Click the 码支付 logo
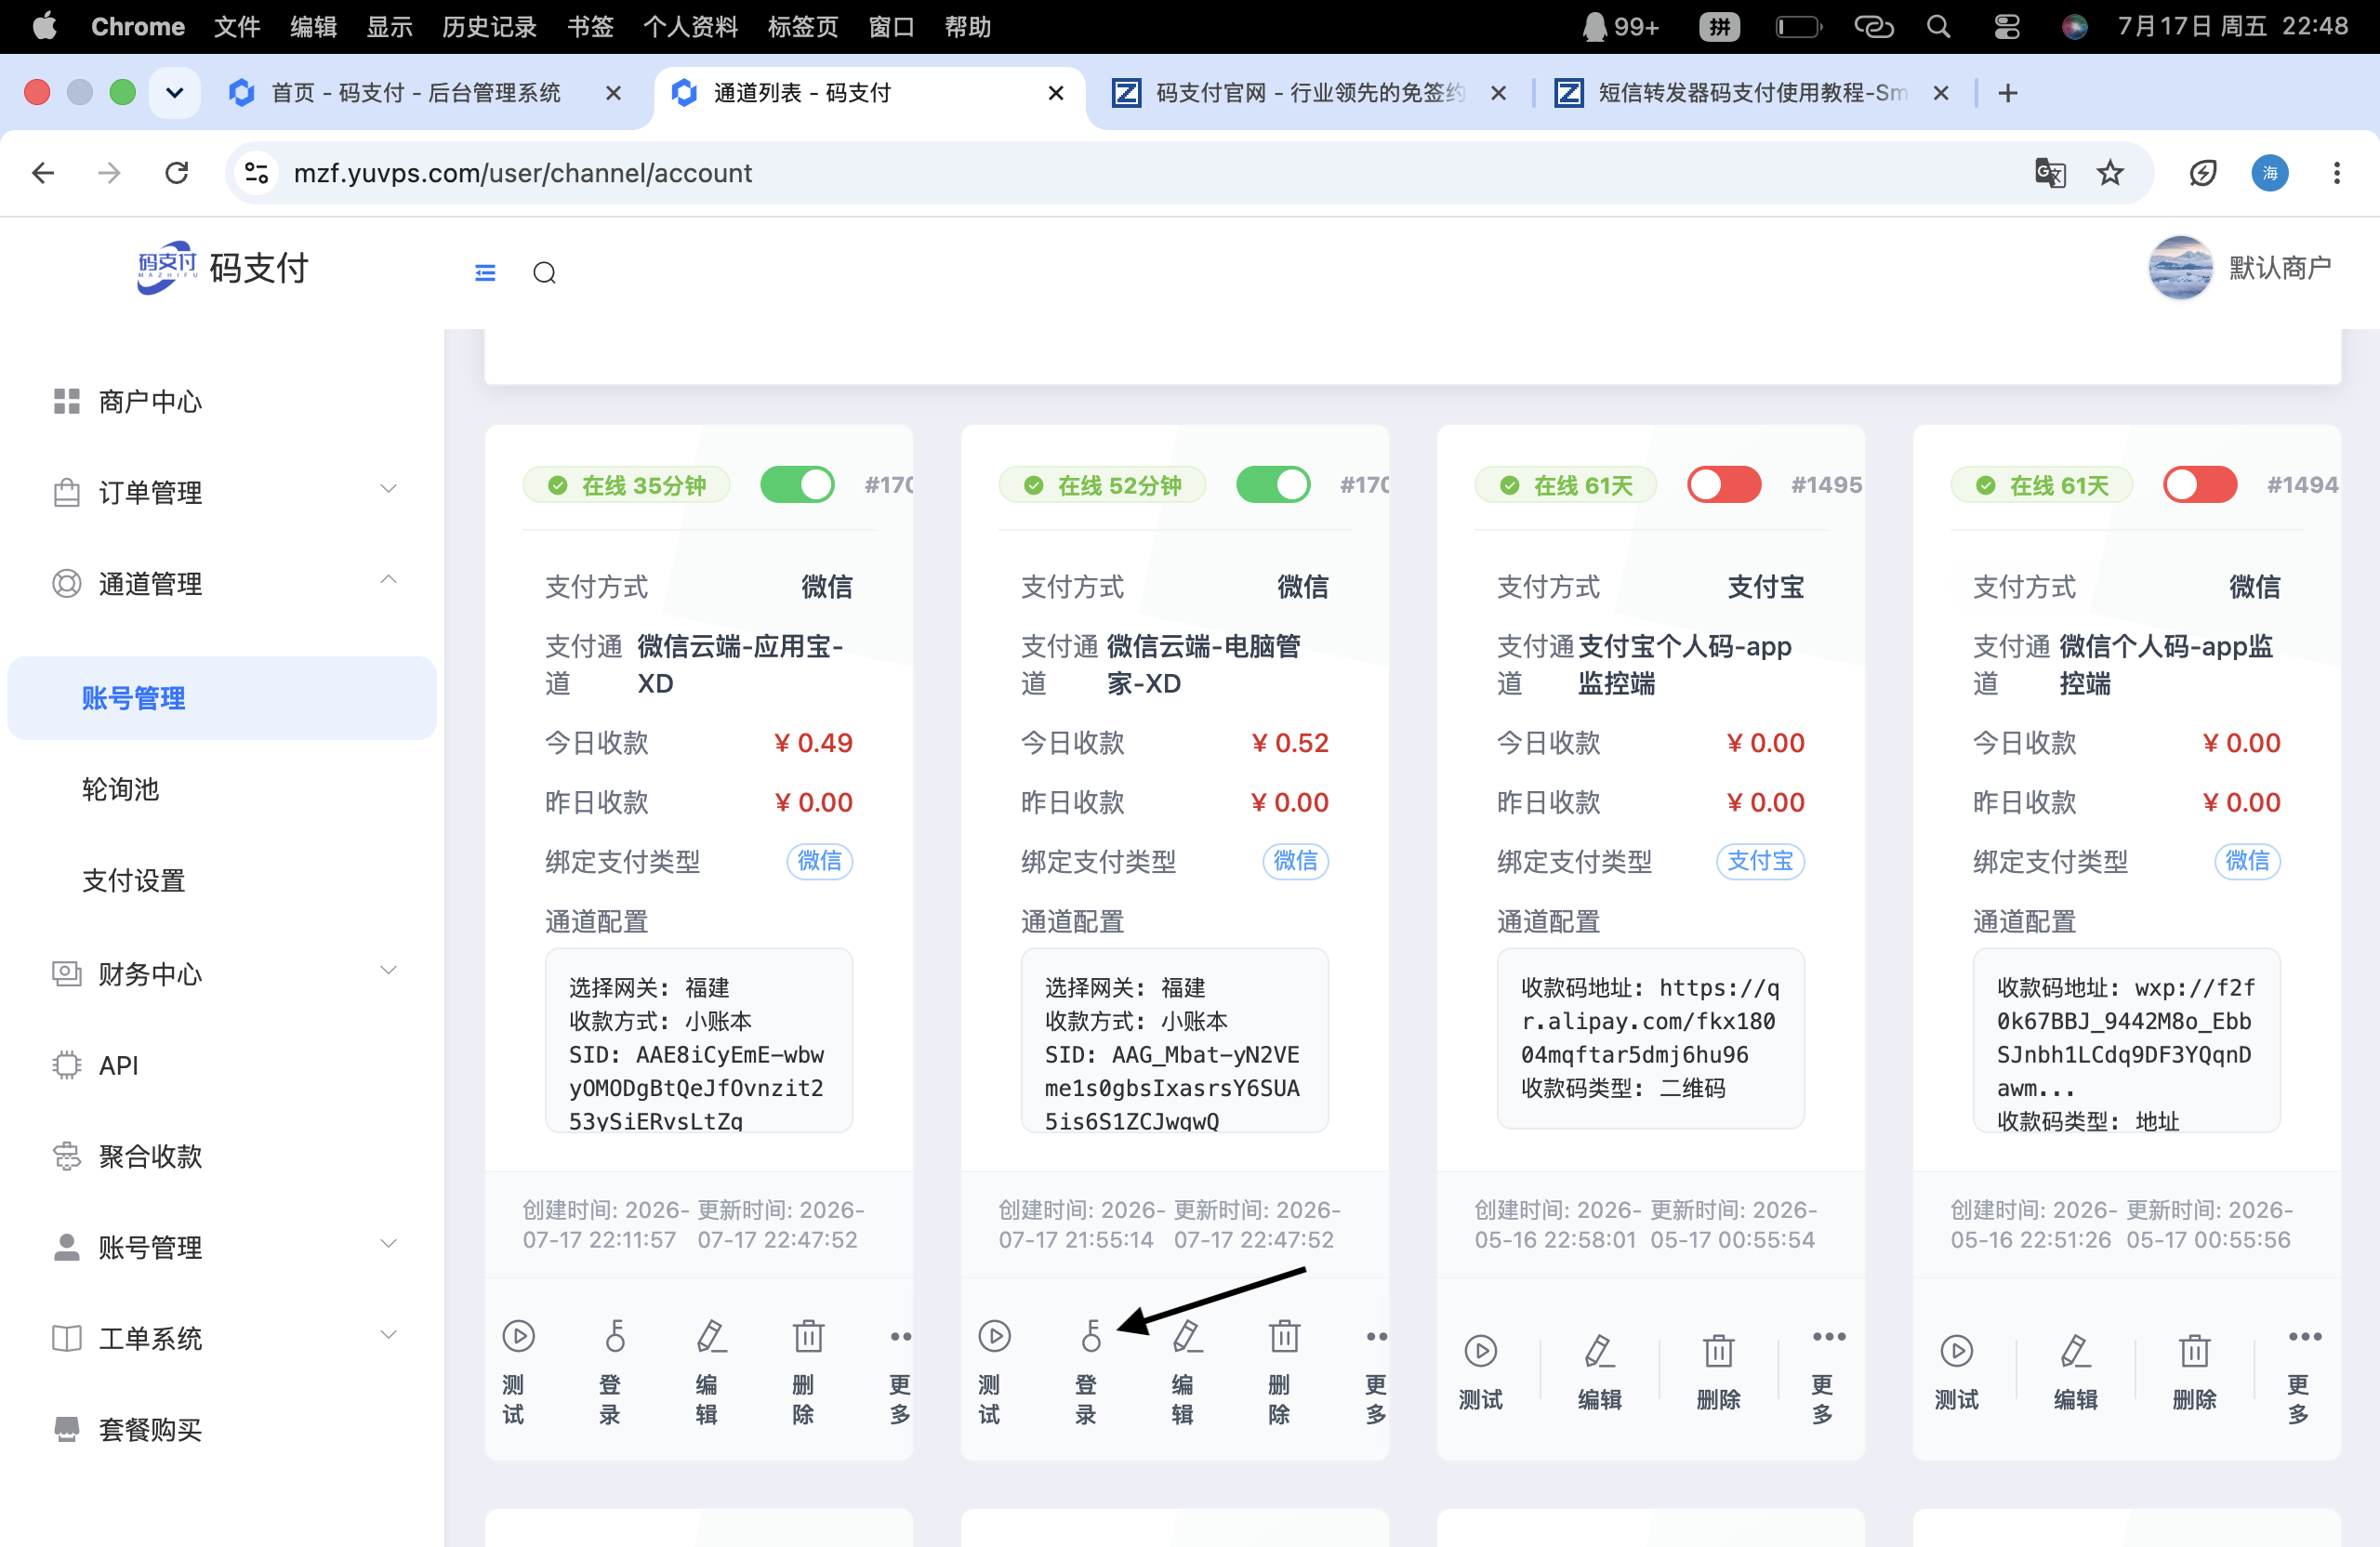 click(222, 268)
